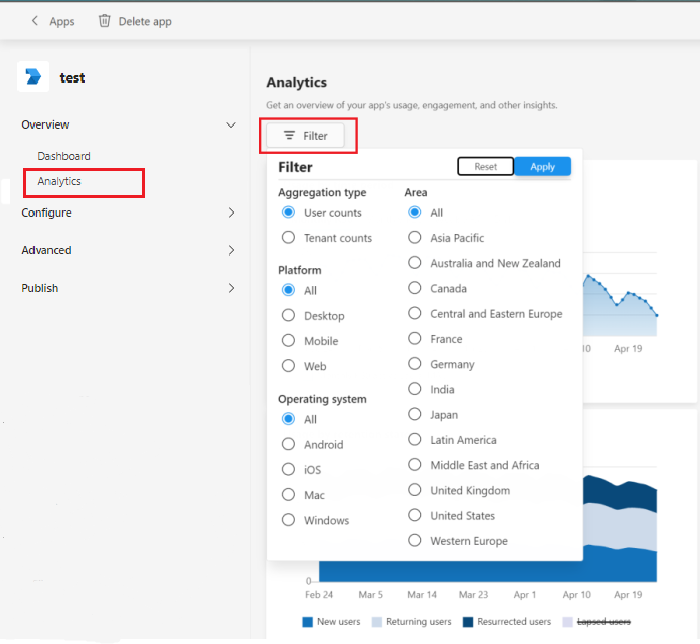Screen dimensions: 700x644
Task: Click the back arrow beside Apps
Action: coord(34,21)
